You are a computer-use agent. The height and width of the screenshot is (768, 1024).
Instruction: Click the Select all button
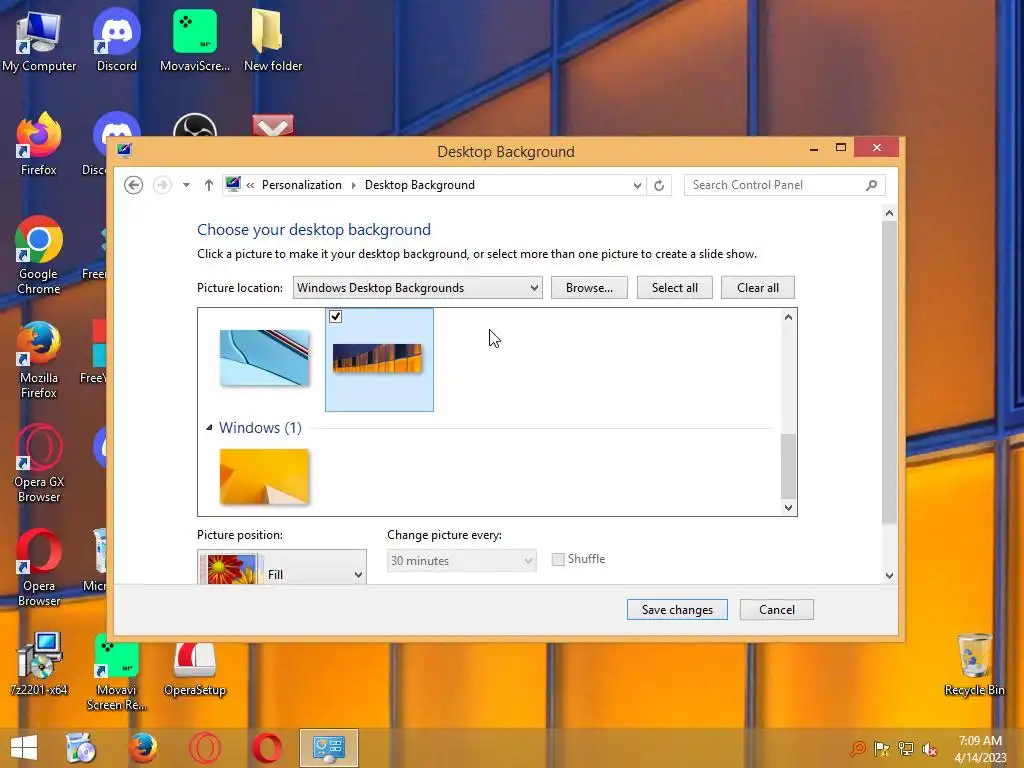675,288
